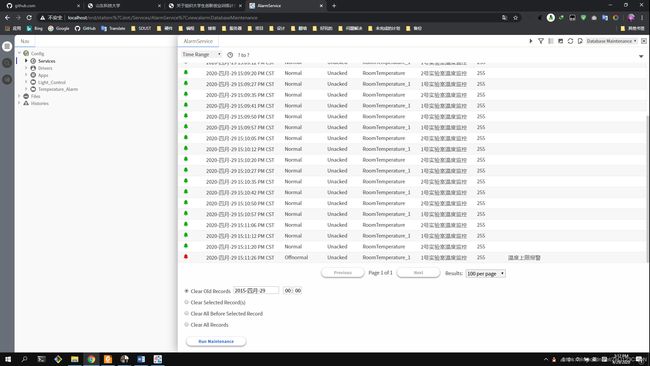This screenshot has height=366, width=650.
Task: Open the Bing bookmark
Action: pyautogui.click(x=34, y=29)
